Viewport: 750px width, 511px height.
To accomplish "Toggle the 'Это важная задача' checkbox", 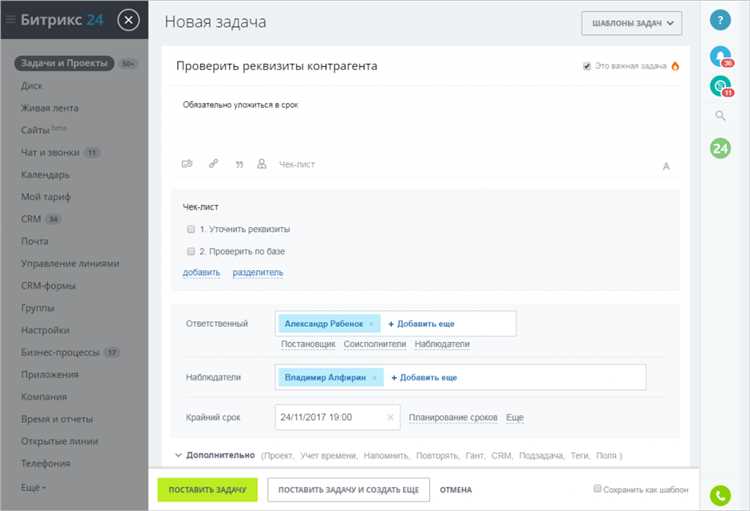I will [587, 66].
